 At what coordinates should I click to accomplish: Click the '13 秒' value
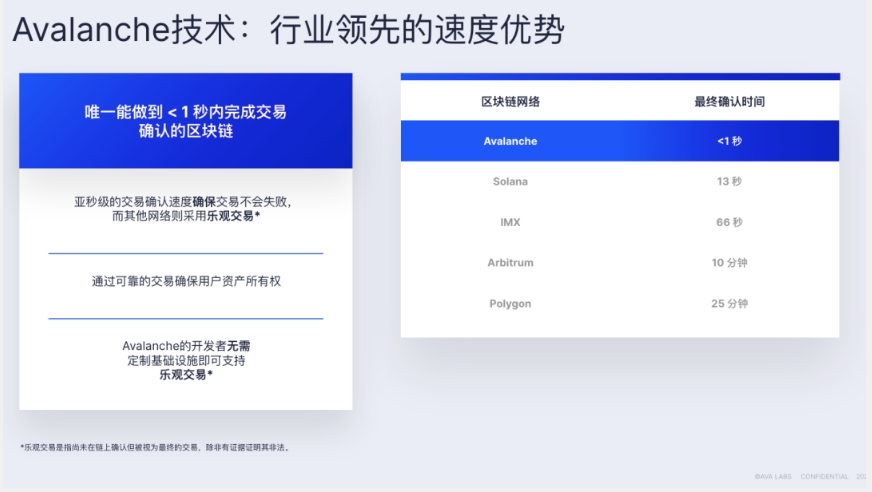(x=729, y=182)
